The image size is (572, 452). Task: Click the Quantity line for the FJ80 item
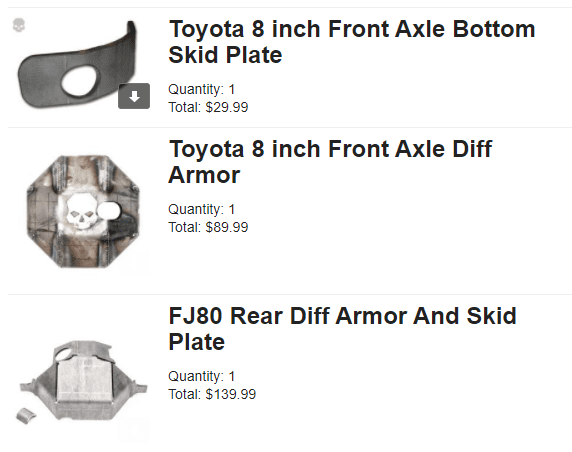tap(202, 376)
